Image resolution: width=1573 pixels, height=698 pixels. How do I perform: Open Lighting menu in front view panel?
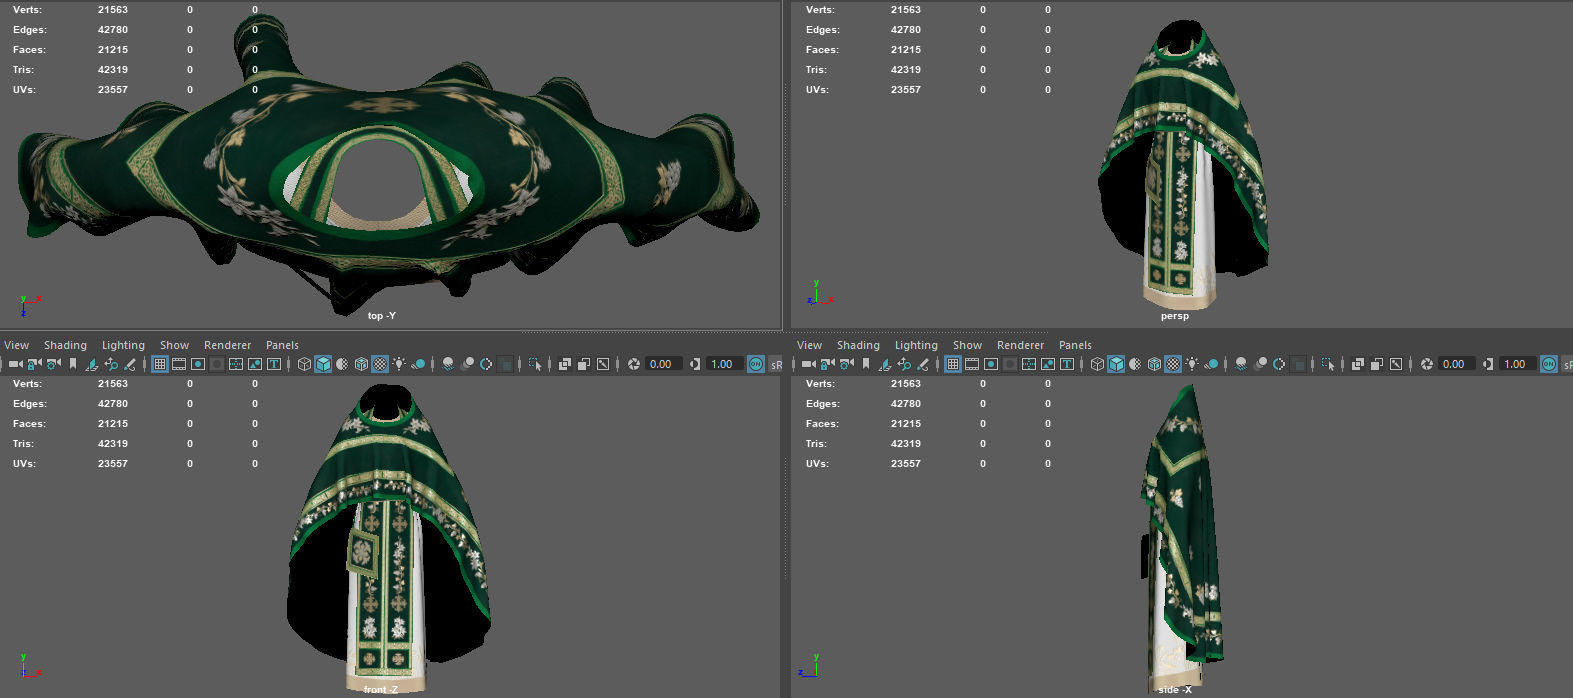tap(123, 345)
